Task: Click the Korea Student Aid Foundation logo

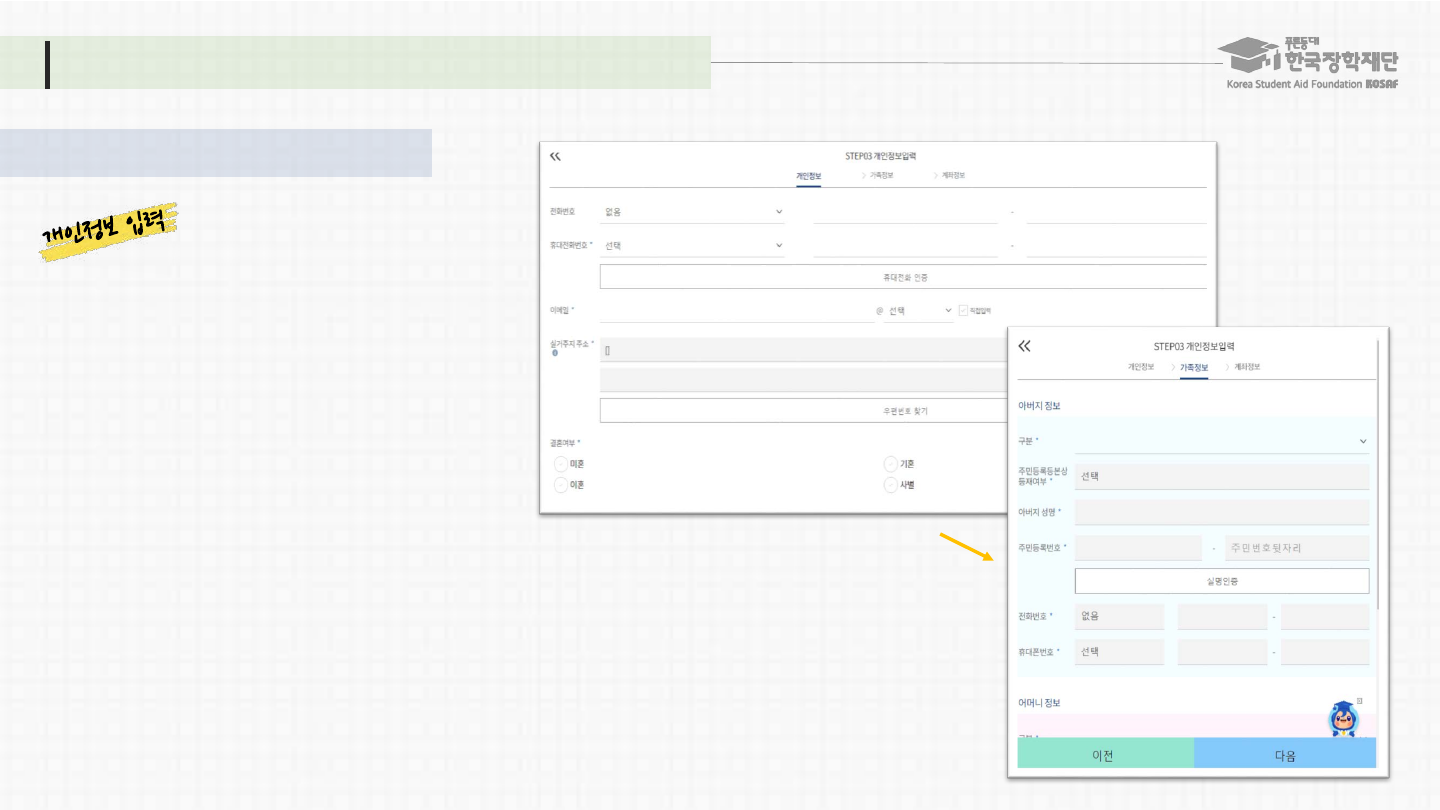Action: pos(1311,62)
